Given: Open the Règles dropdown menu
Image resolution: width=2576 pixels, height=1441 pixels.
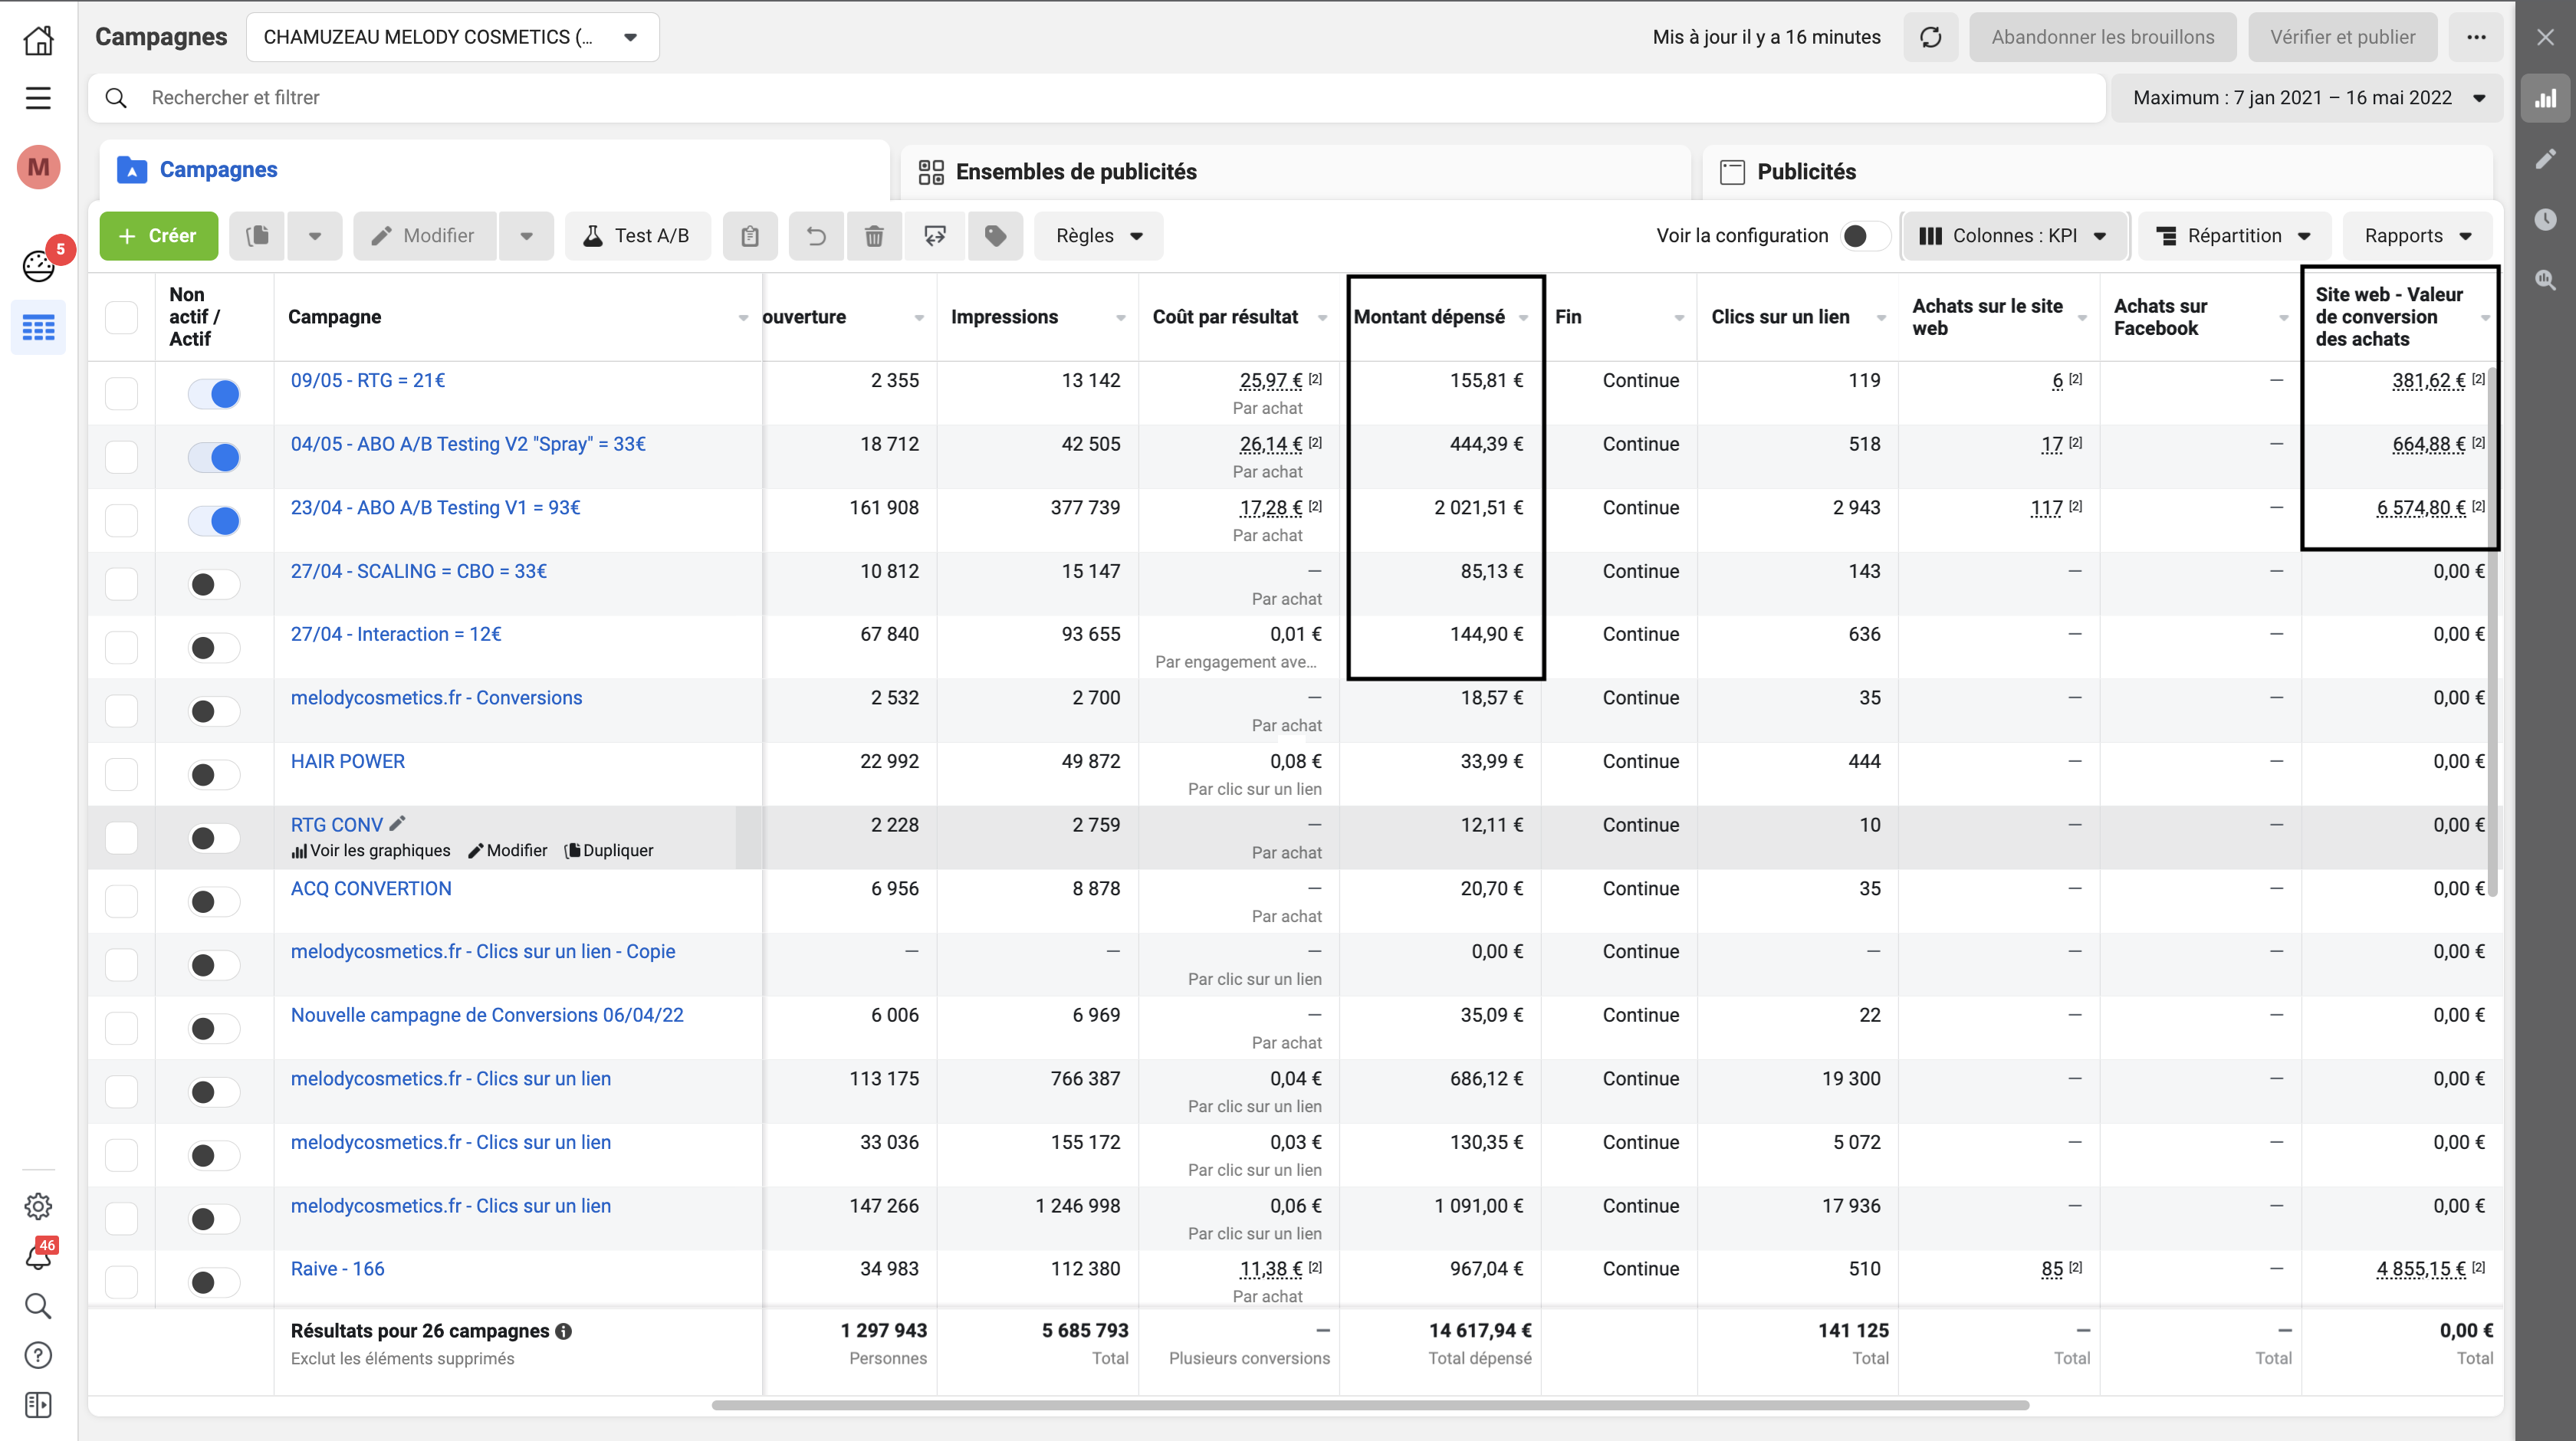Looking at the screenshot, I should (x=1098, y=236).
